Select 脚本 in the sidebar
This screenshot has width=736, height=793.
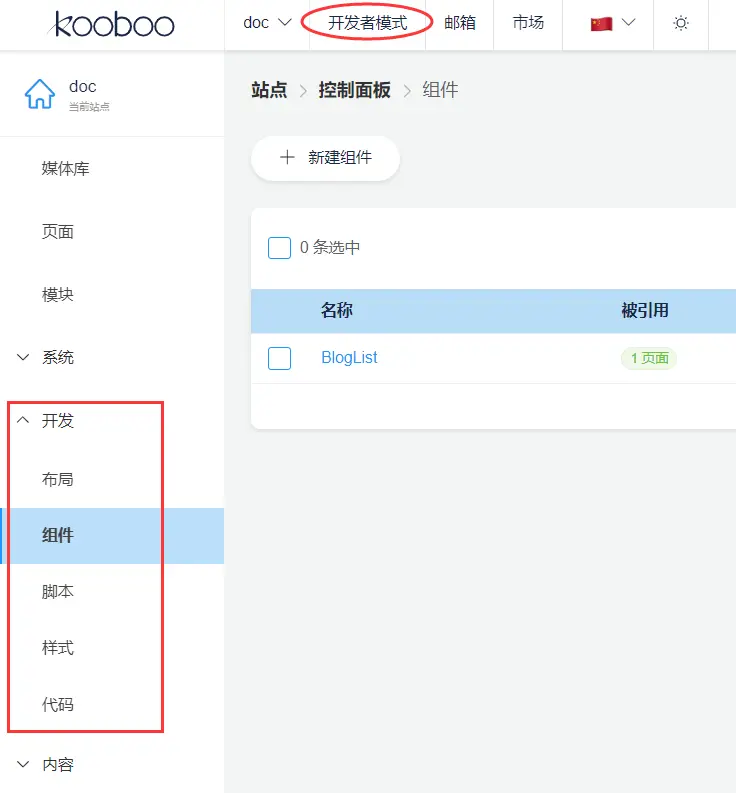pyautogui.click(x=57, y=592)
